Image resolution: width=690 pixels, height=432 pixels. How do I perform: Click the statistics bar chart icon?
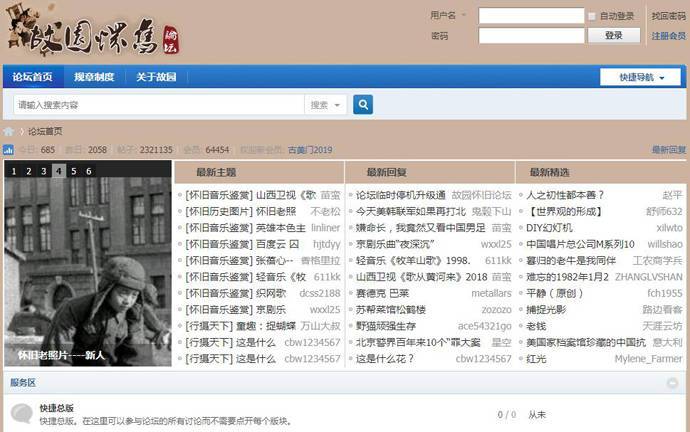point(9,150)
